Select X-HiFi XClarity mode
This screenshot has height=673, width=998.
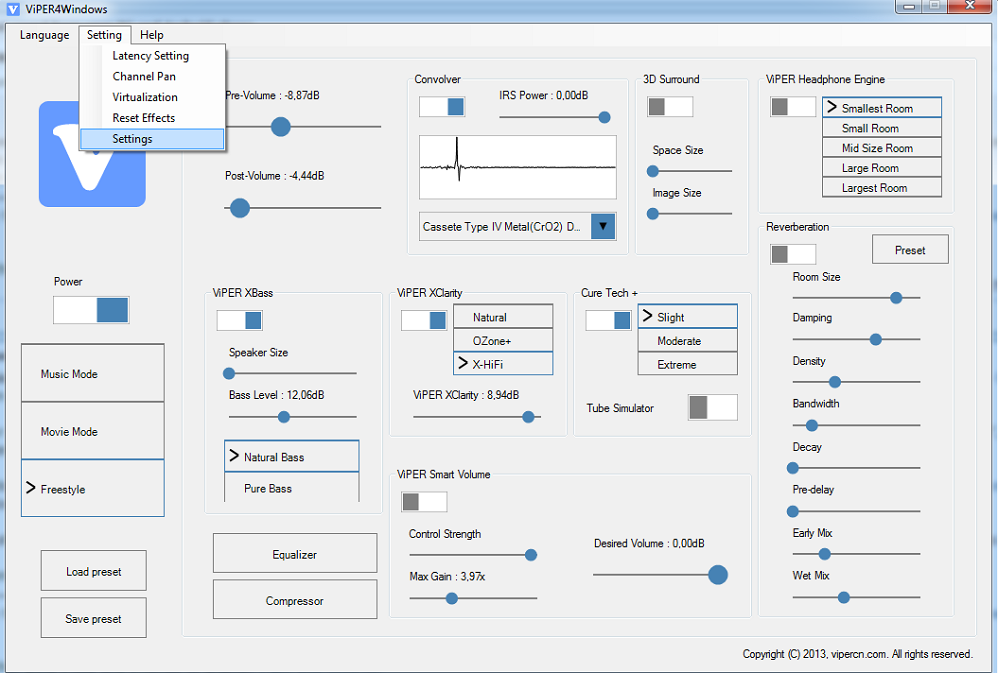click(503, 364)
